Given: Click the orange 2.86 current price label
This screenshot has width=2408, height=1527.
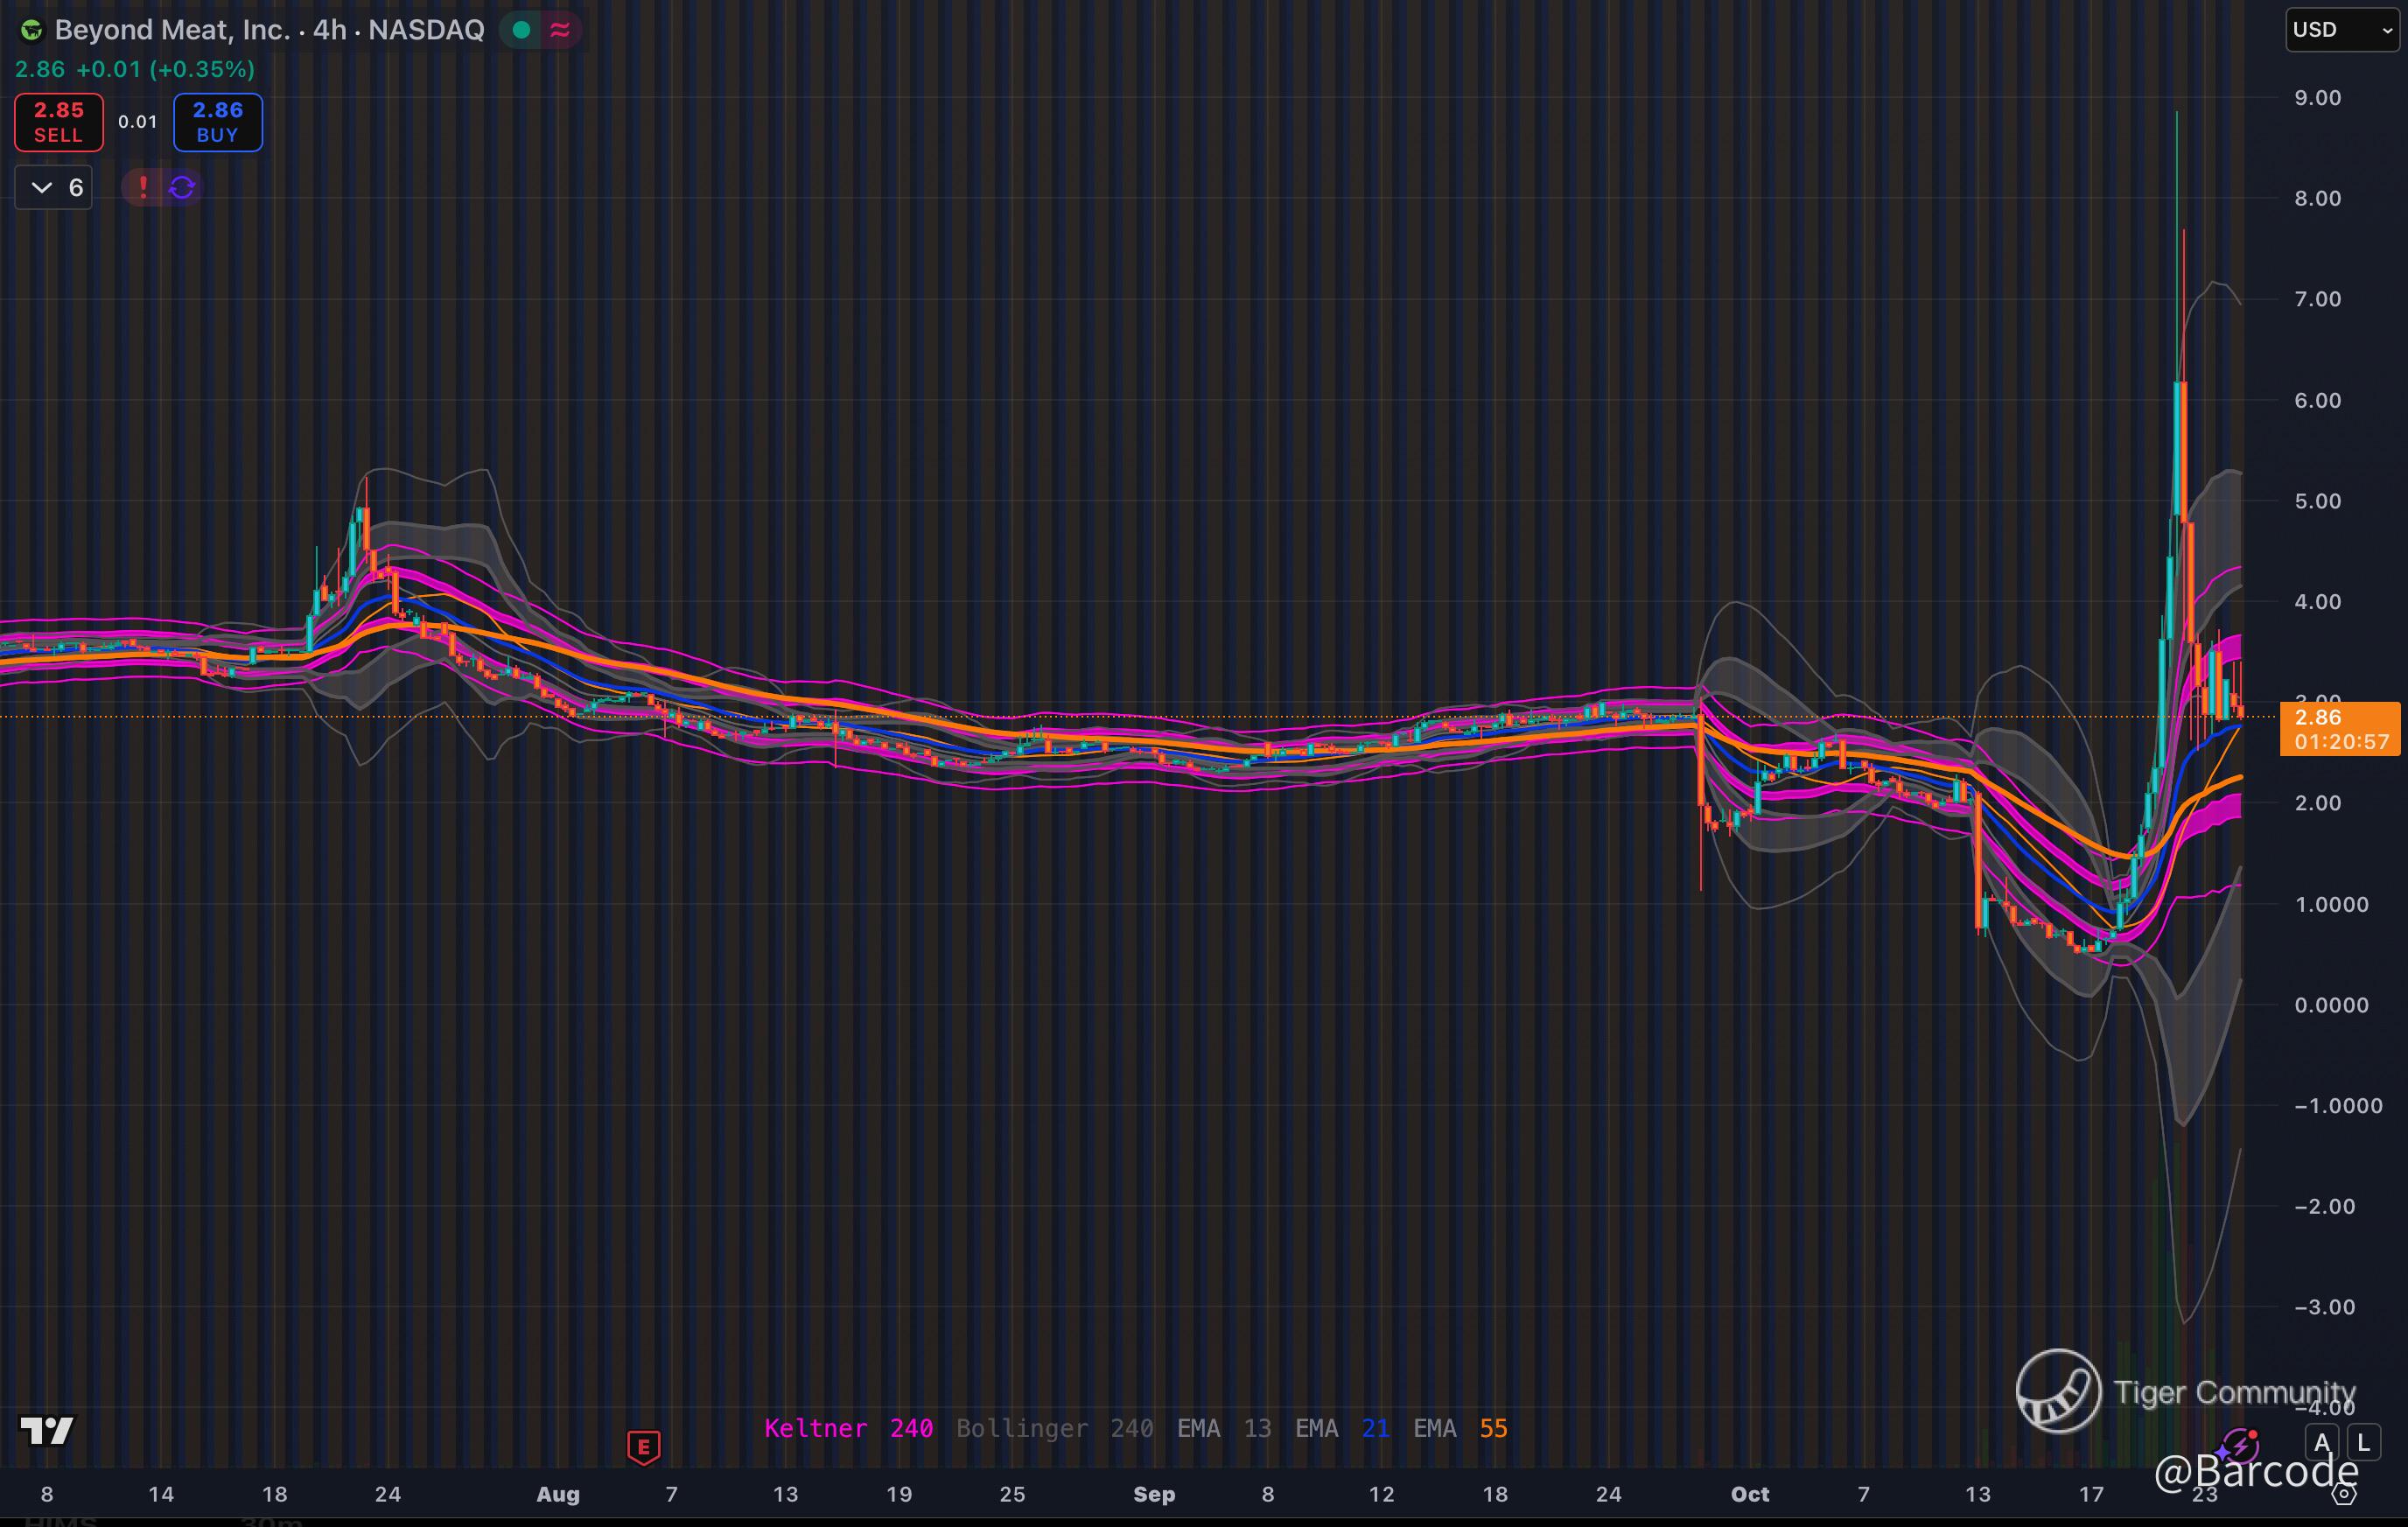Looking at the screenshot, I should (2339, 729).
